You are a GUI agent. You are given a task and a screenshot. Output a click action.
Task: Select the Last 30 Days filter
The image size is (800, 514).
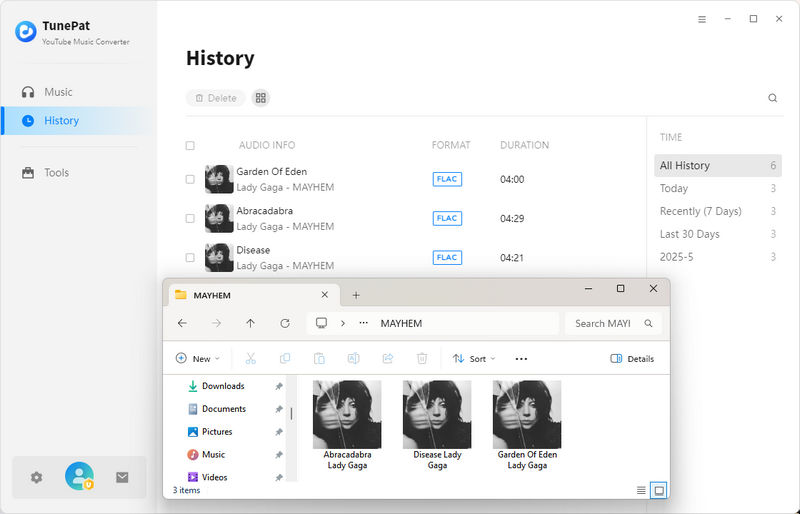717,234
